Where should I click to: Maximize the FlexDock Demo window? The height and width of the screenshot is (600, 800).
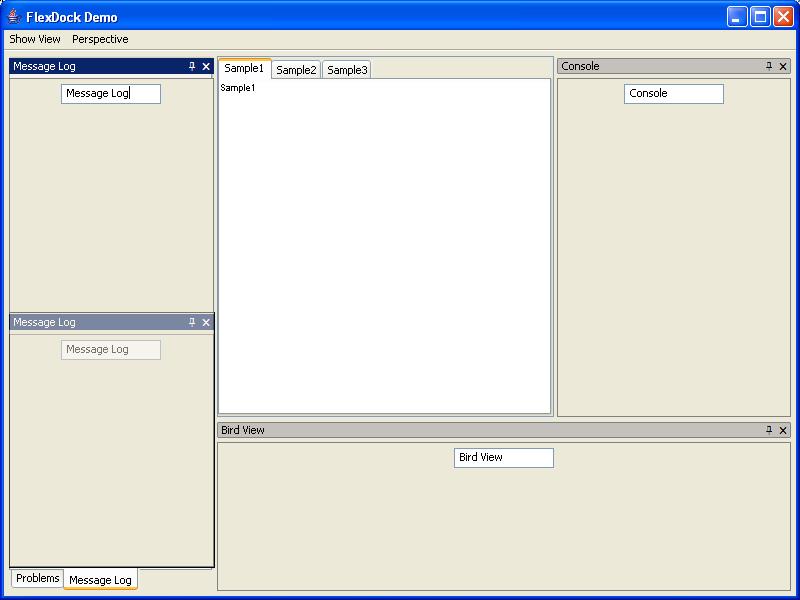(x=760, y=16)
